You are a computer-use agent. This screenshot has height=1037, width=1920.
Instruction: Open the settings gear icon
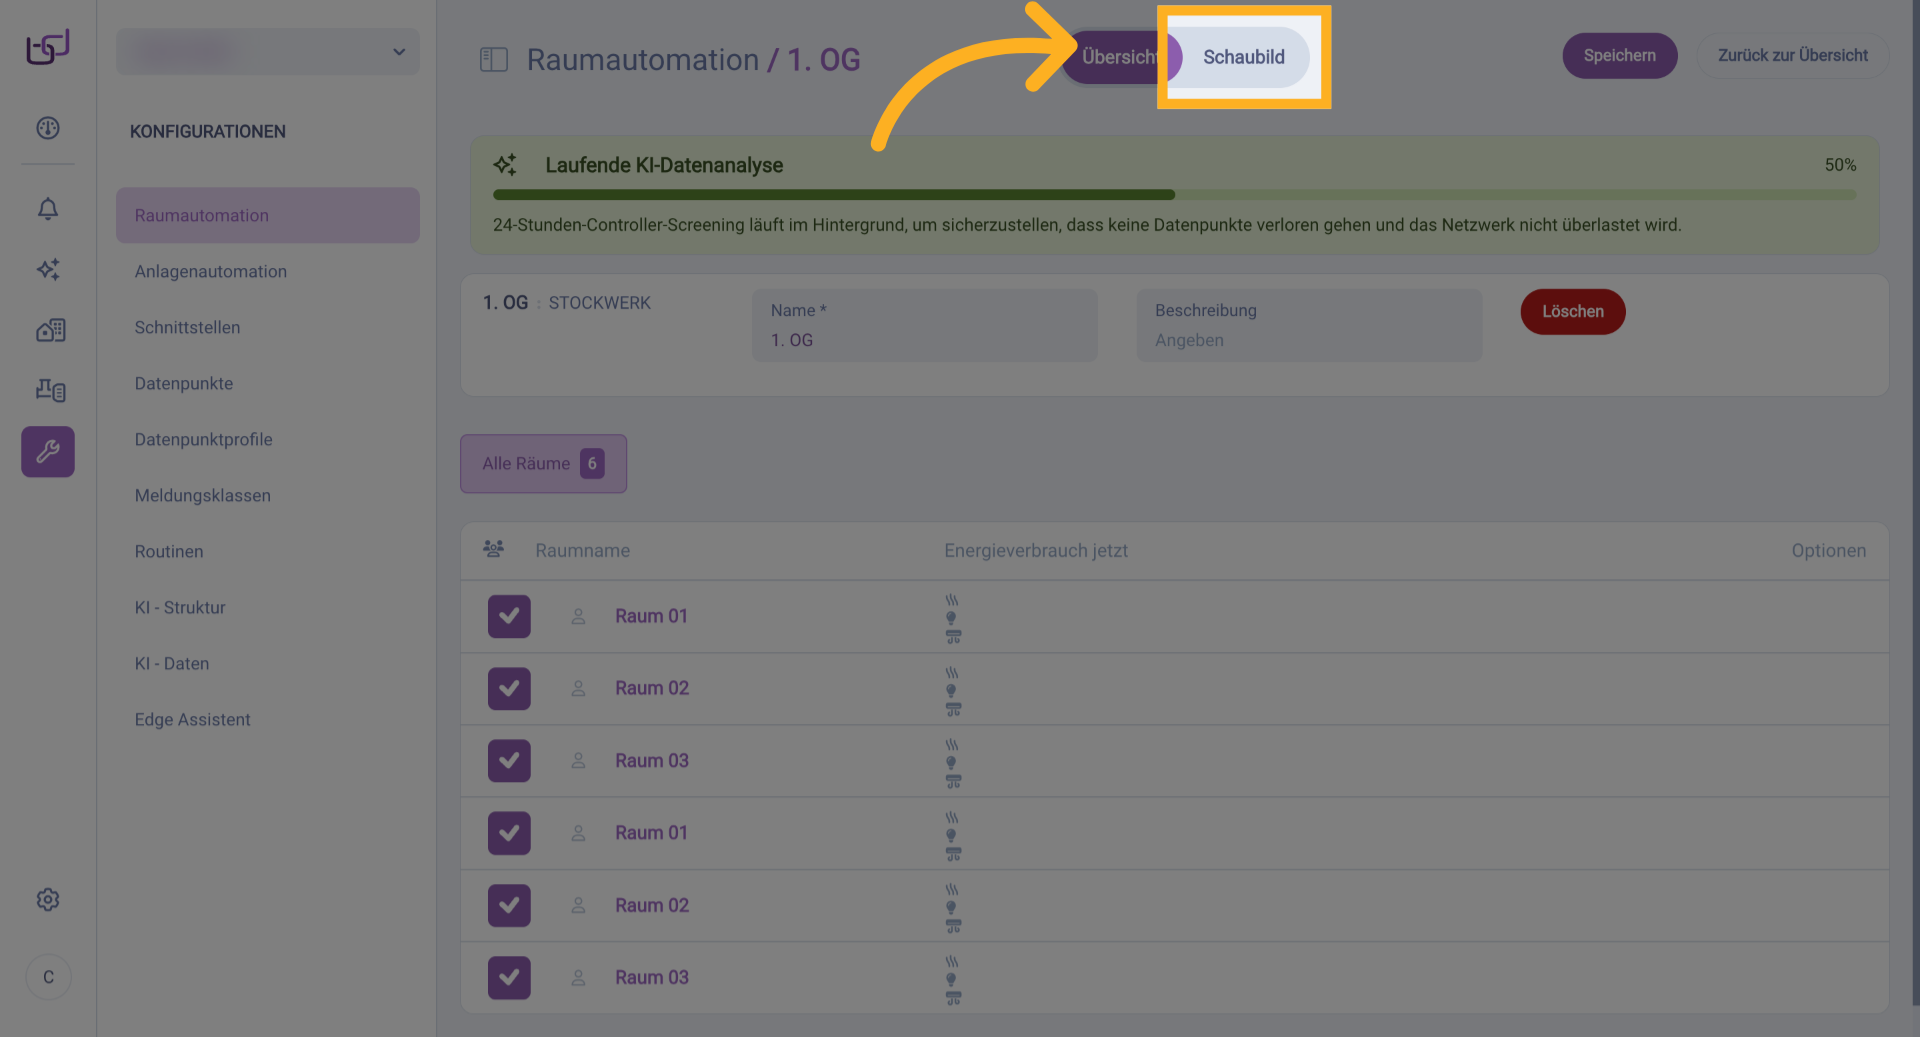48,900
